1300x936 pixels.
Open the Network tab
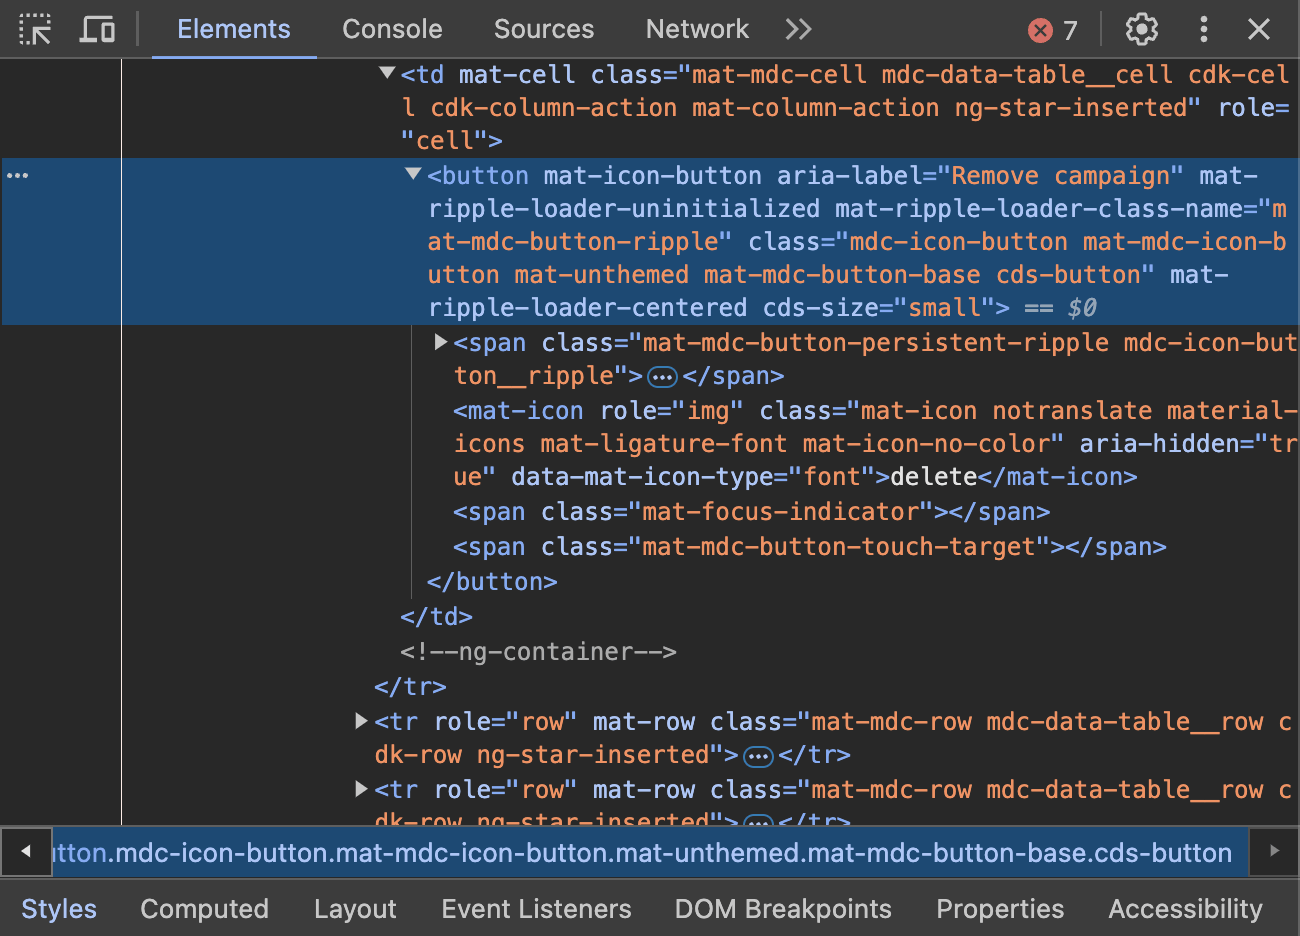pyautogui.click(x=697, y=29)
